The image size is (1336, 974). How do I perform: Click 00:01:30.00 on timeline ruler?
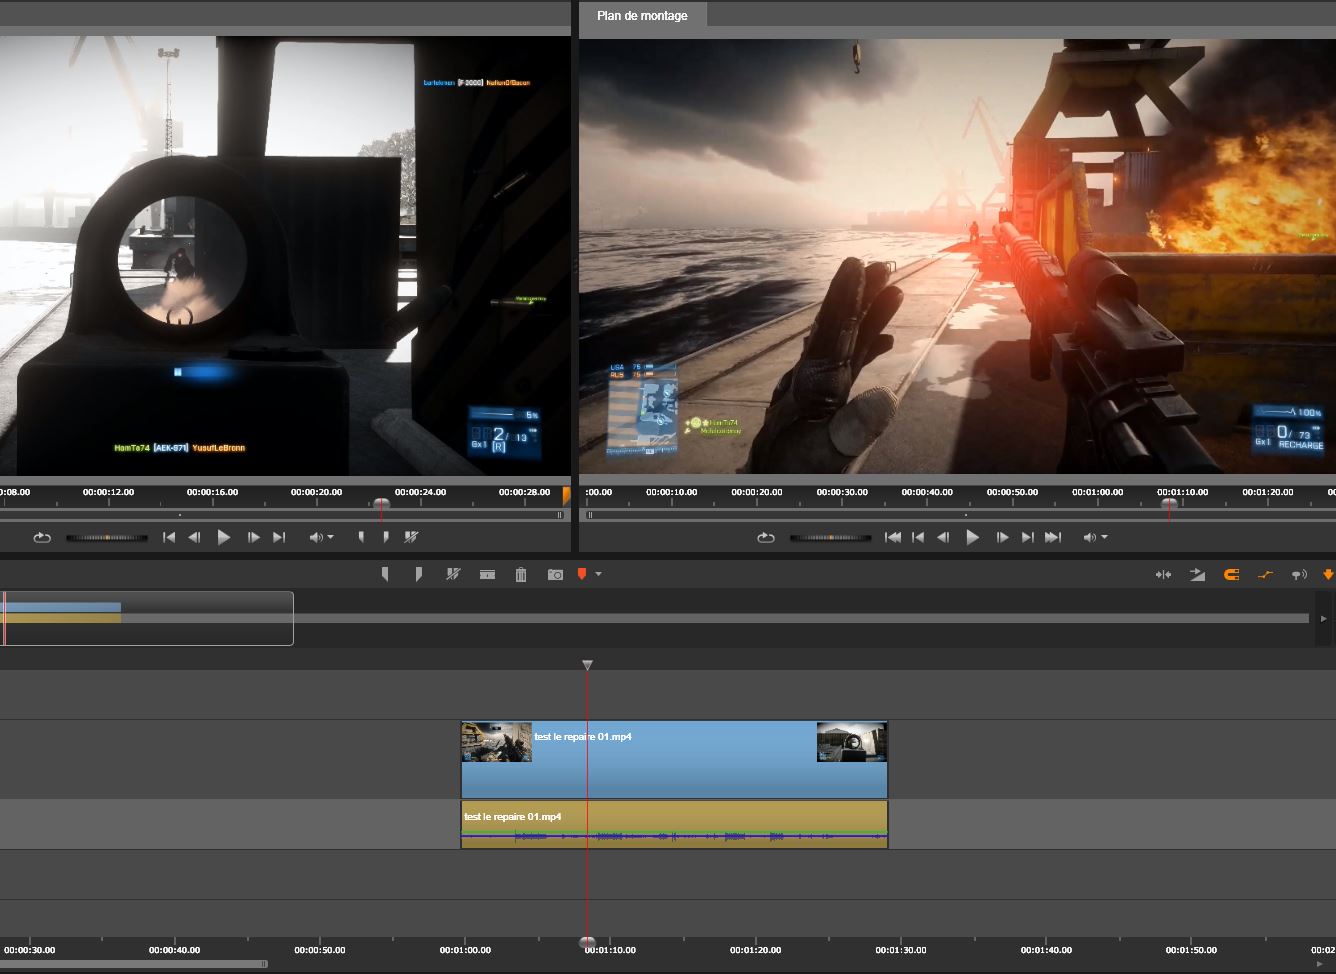901,950
